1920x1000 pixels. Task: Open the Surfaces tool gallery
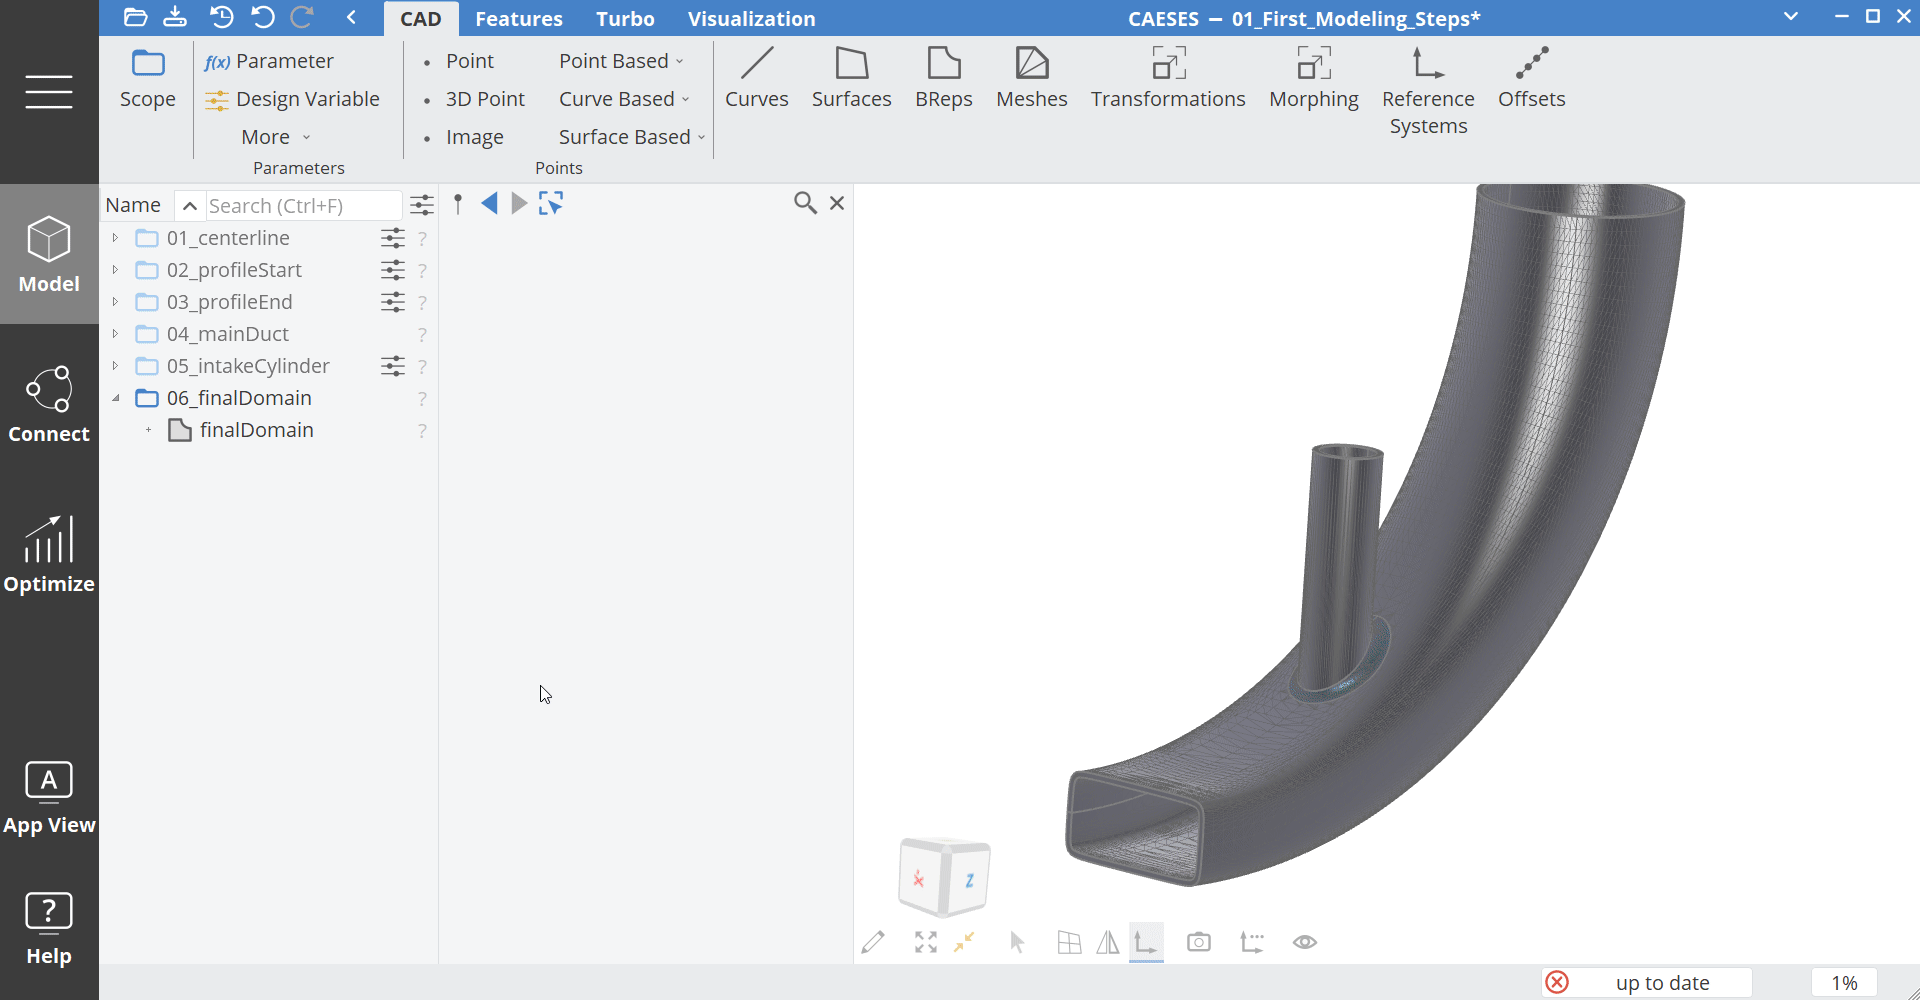pyautogui.click(x=852, y=79)
